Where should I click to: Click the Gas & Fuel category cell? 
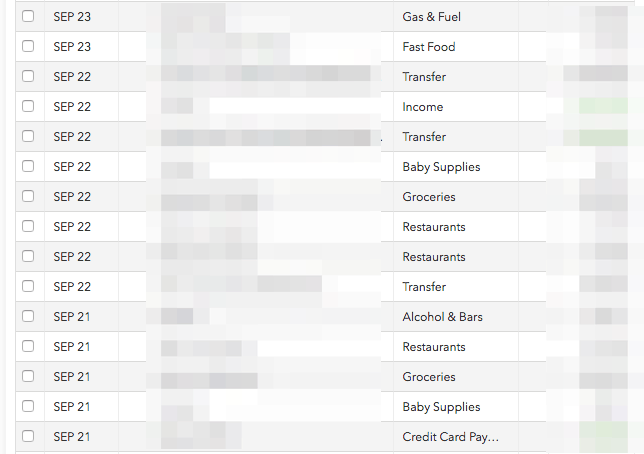431,17
